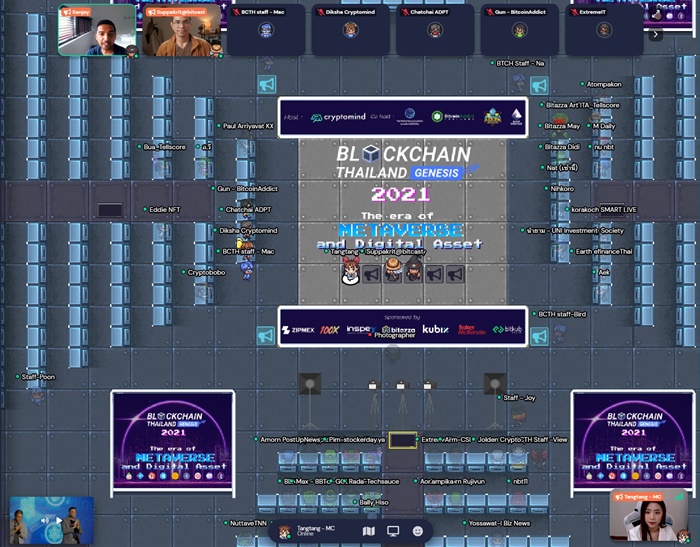
Task: Click the ExtremeIT tile avatar
Action: pyautogui.click(x=604, y=30)
